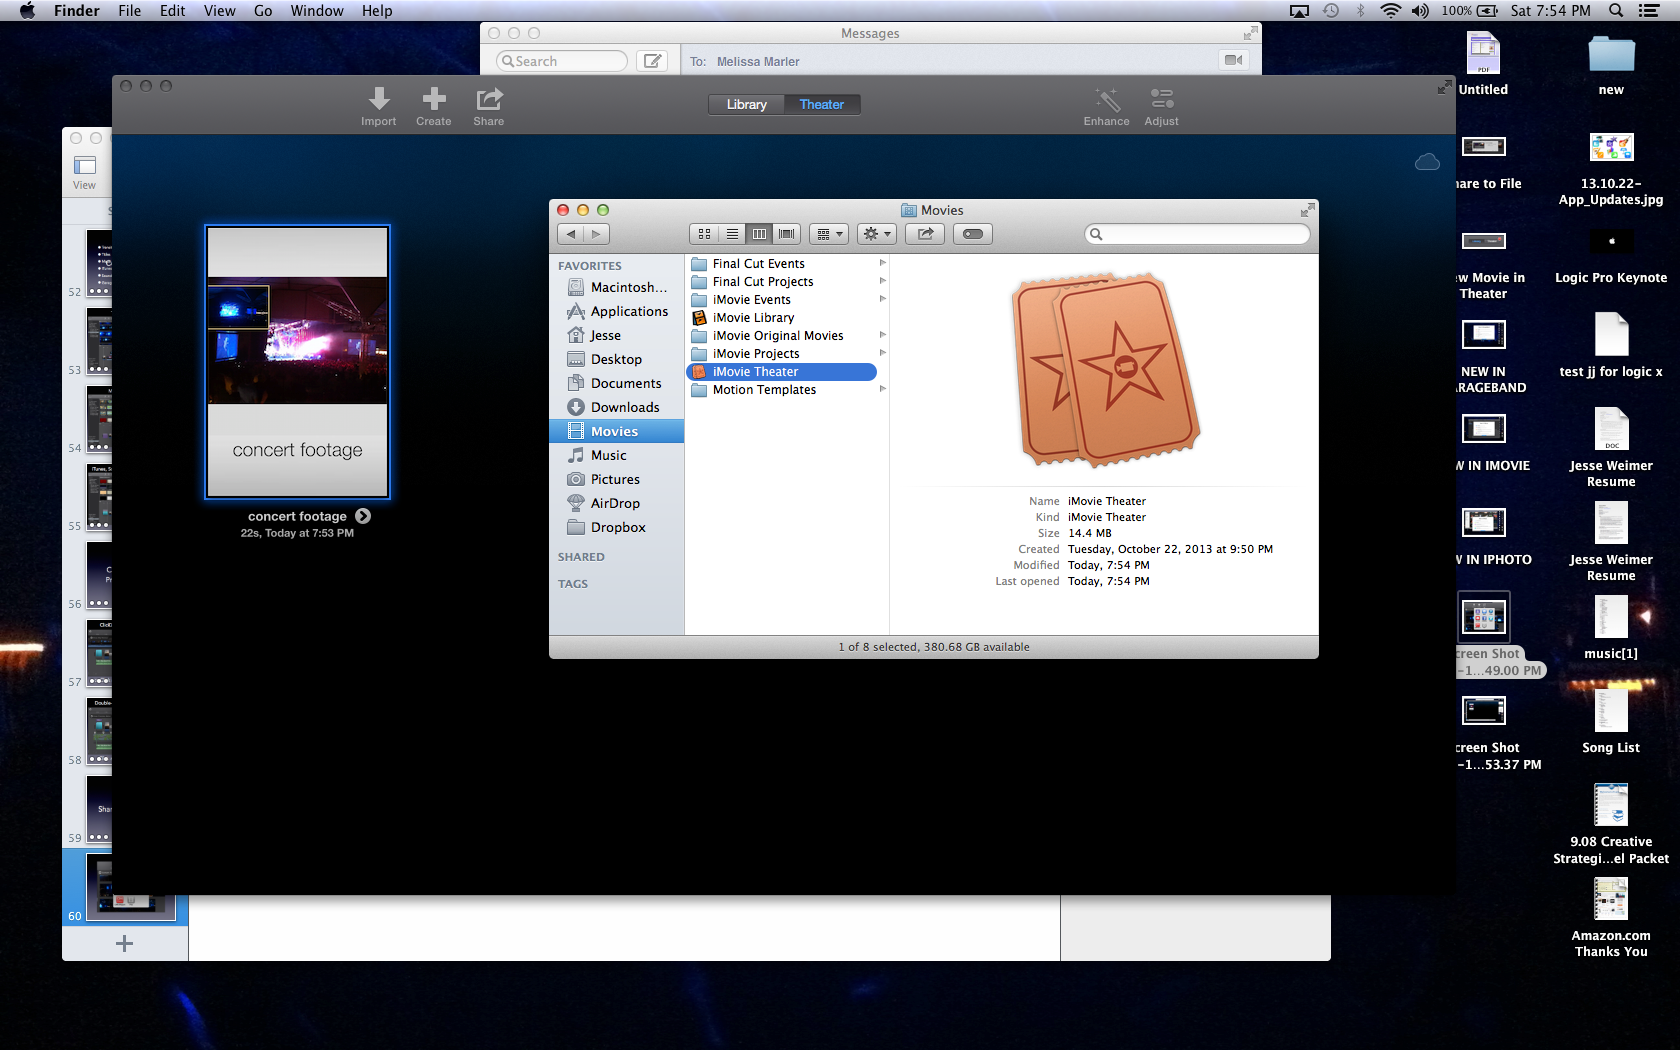
Task: Open Applications in the Finder sidebar
Action: (617, 311)
